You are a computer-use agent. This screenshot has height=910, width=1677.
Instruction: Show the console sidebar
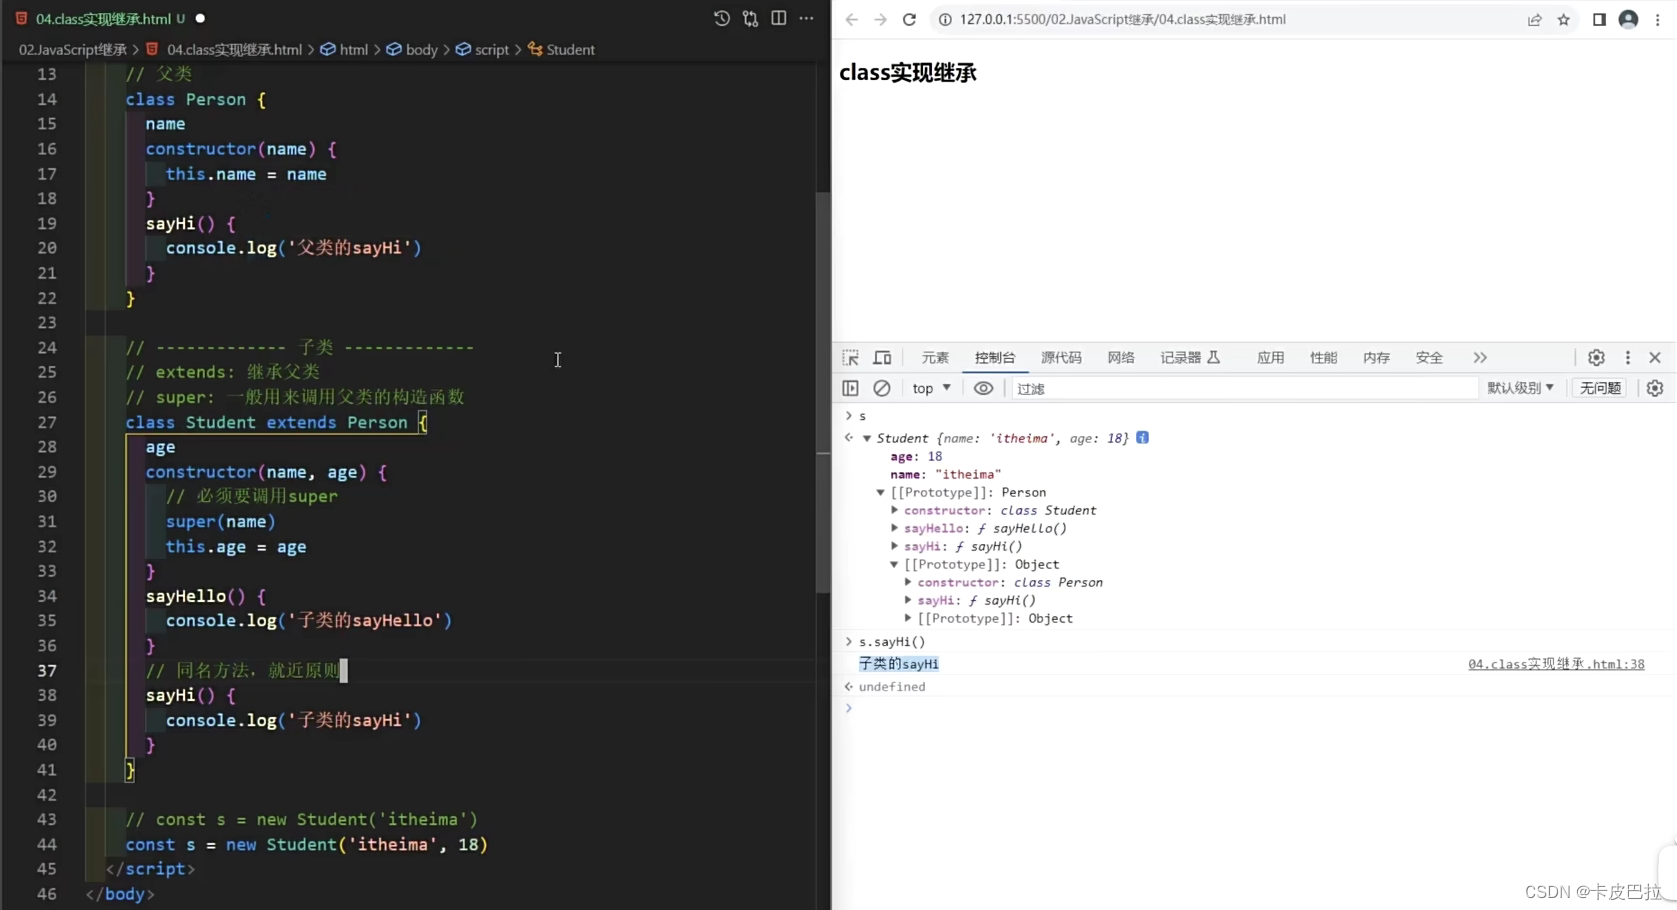[850, 388]
